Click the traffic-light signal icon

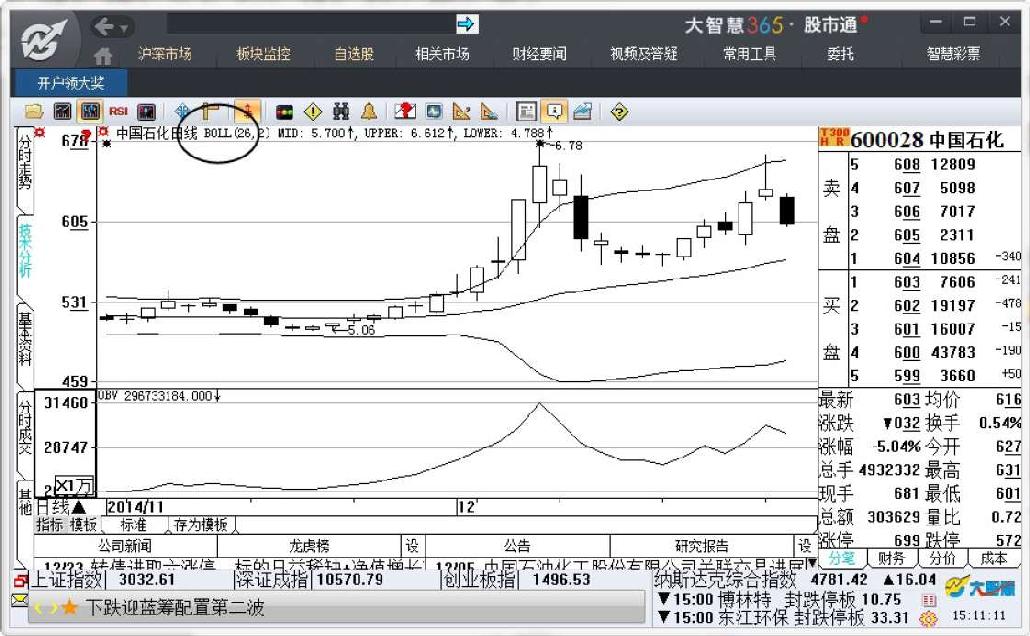click(284, 112)
